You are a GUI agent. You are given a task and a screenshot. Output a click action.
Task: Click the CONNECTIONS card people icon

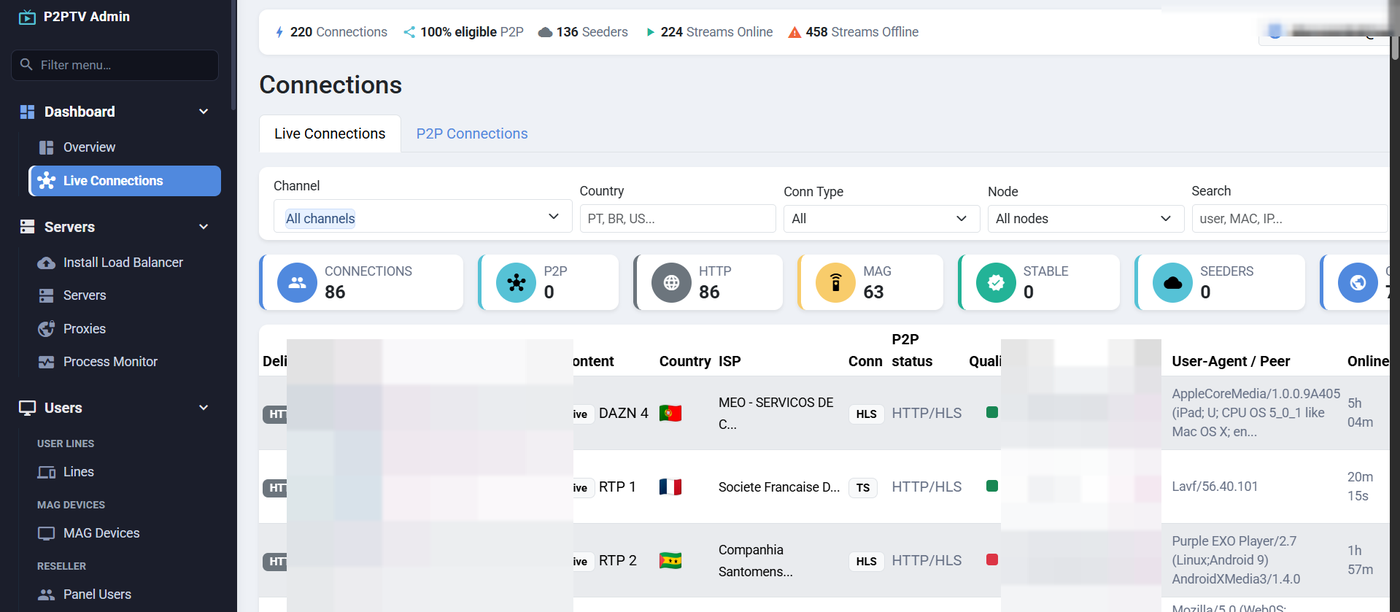click(297, 282)
